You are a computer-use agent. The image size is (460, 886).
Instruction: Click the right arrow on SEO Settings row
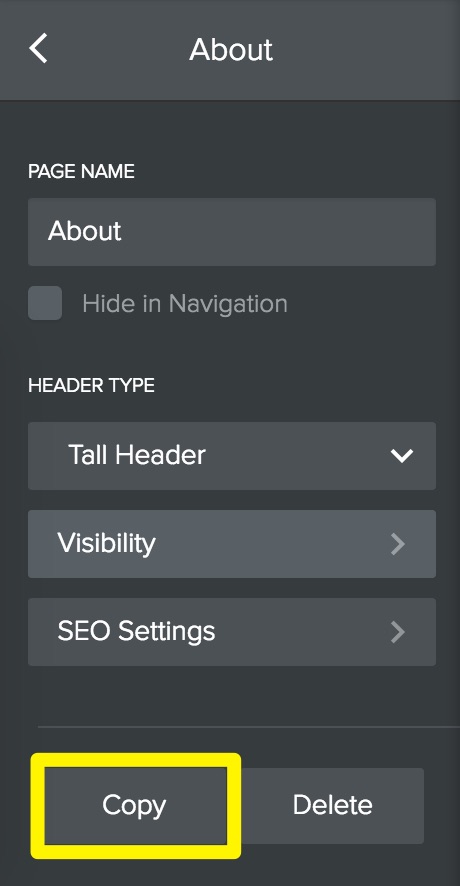(x=398, y=632)
